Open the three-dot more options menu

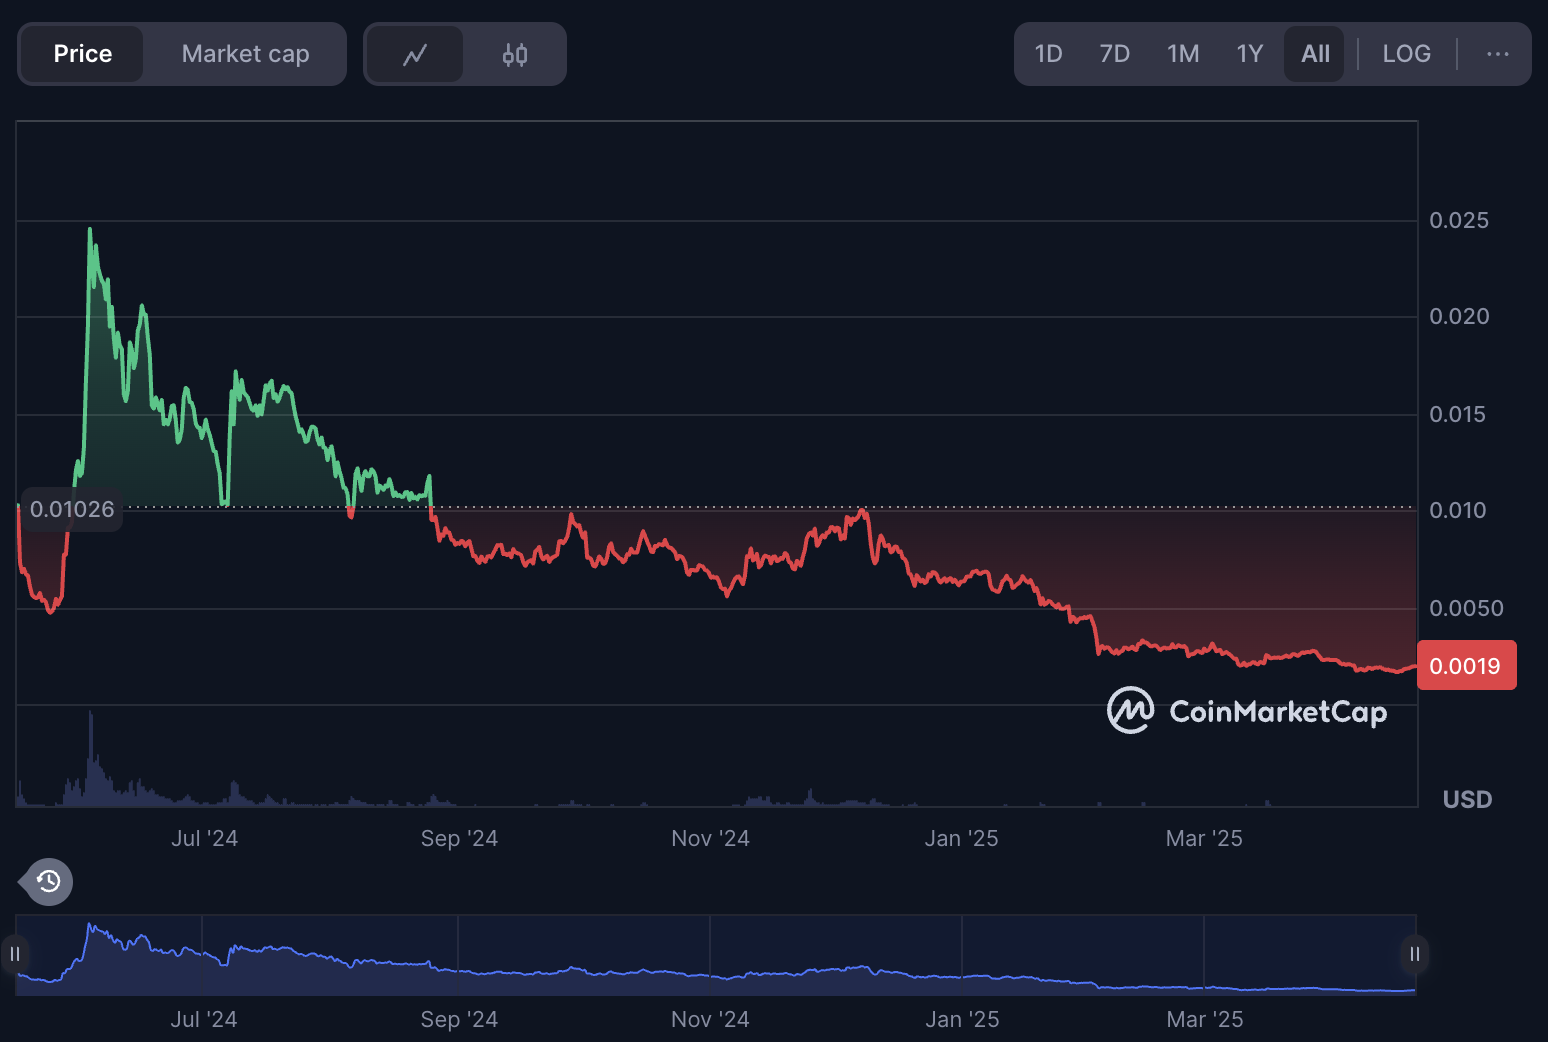(x=1497, y=54)
